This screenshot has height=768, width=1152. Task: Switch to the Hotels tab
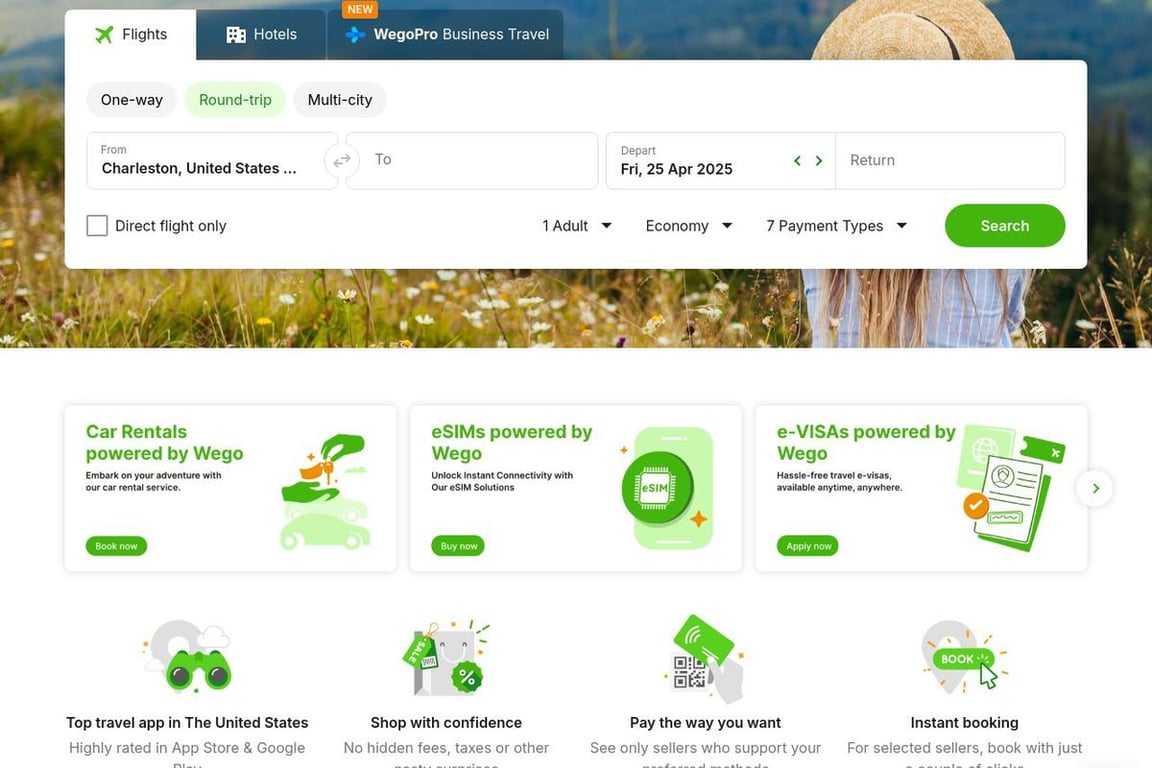[261, 35]
